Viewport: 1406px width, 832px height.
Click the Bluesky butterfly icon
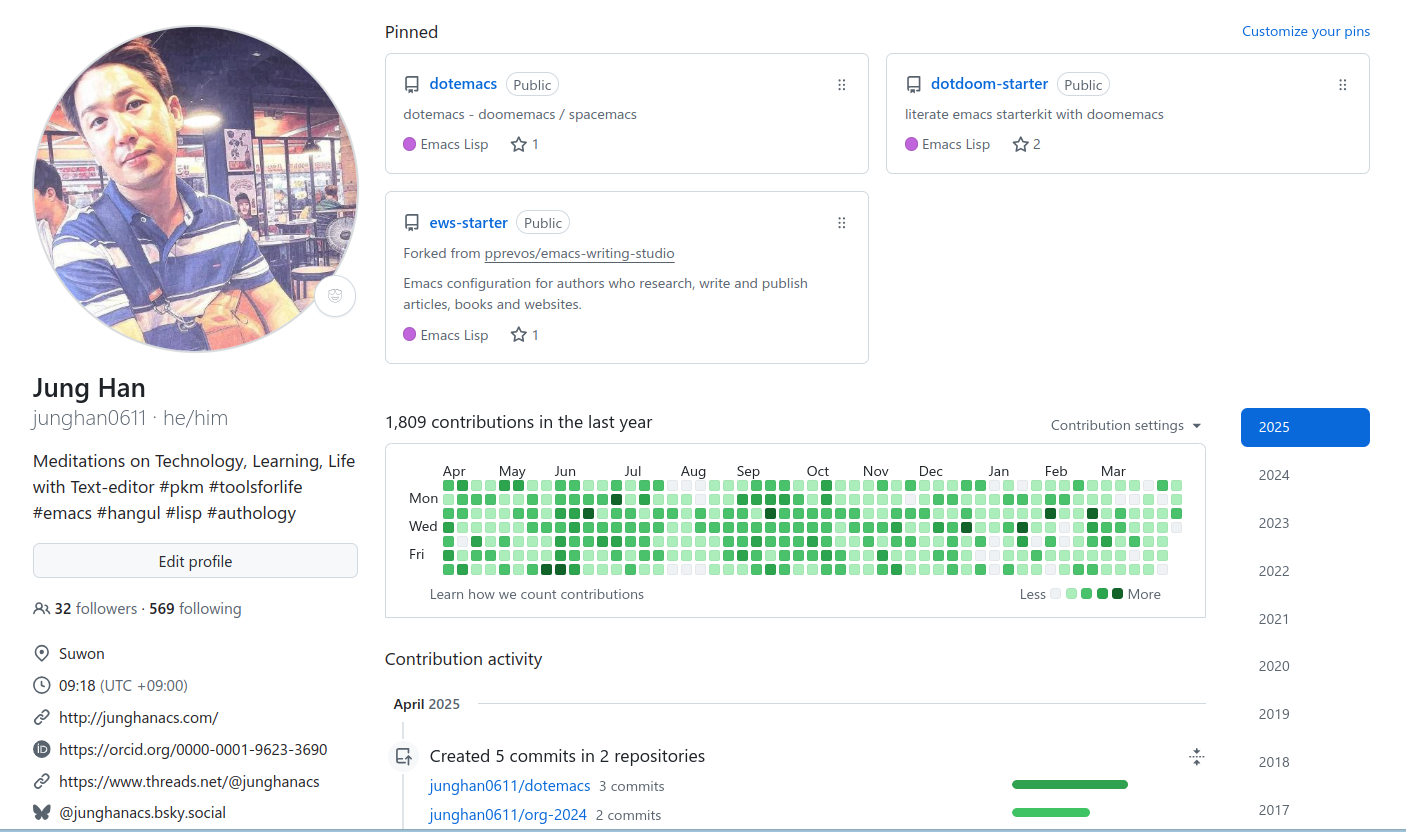pos(41,812)
